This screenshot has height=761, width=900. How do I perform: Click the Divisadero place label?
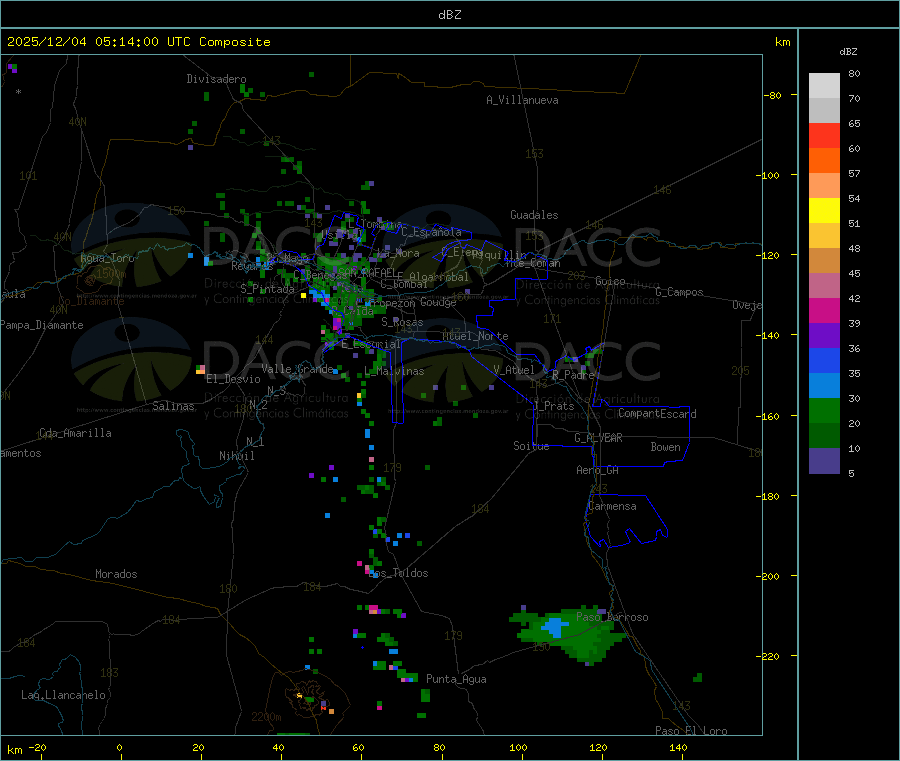point(216,79)
